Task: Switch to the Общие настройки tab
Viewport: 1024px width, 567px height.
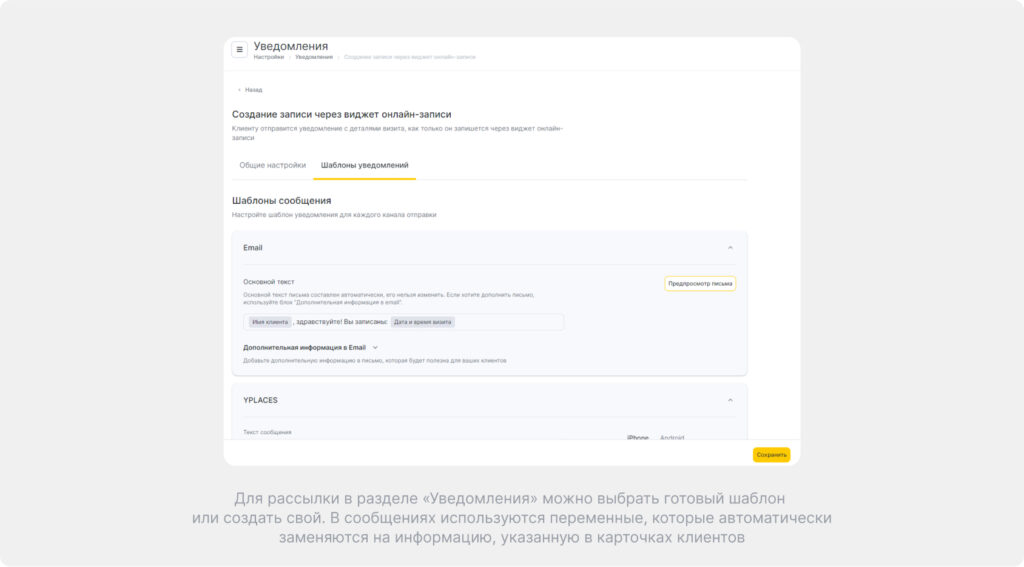Action: click(x=272, y=165)
